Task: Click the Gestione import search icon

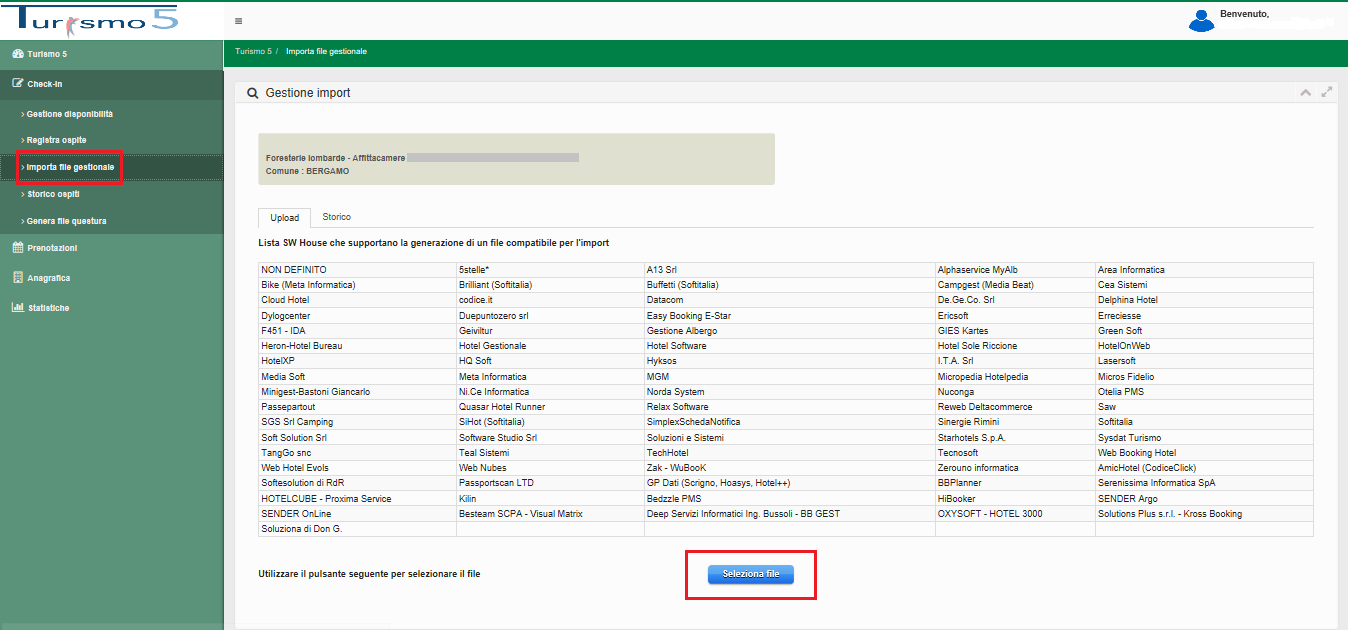Action: [x=252, y=93]
